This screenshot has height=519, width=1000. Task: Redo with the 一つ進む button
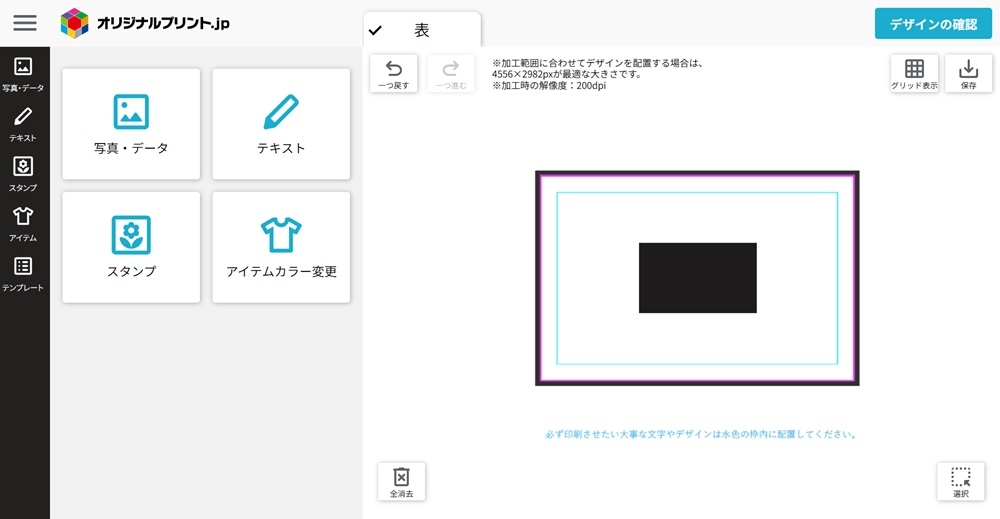click(451, 74)
